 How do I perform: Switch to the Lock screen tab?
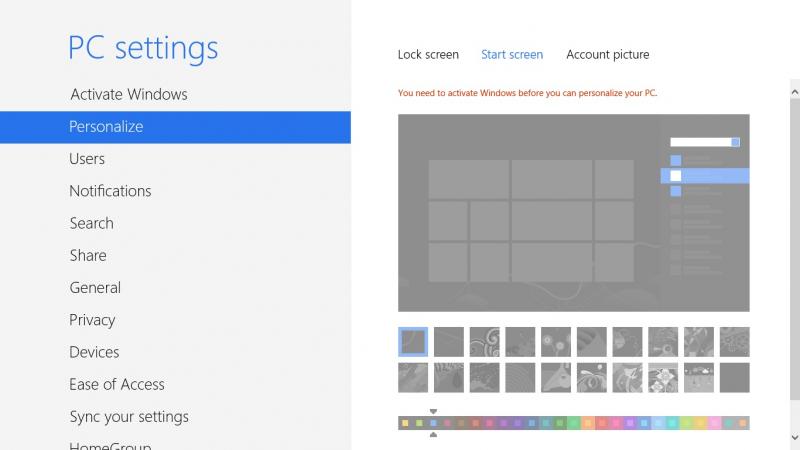(428, 55)
